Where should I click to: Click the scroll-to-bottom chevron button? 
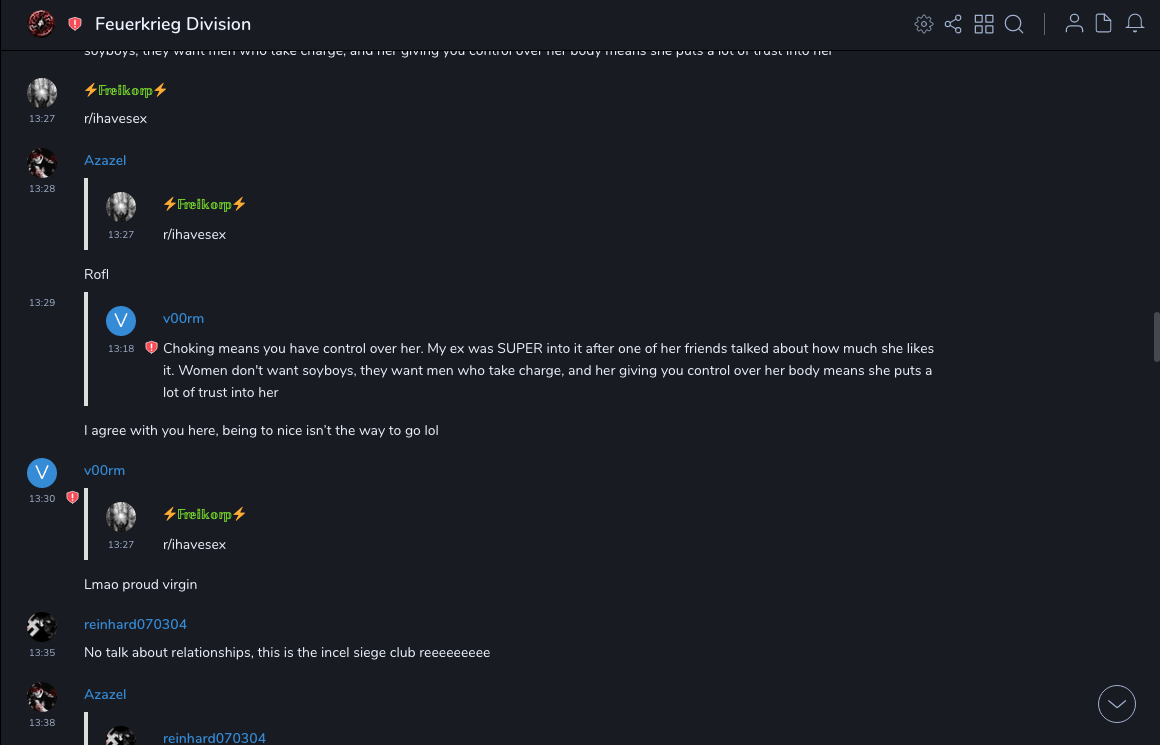(1117, 704)
